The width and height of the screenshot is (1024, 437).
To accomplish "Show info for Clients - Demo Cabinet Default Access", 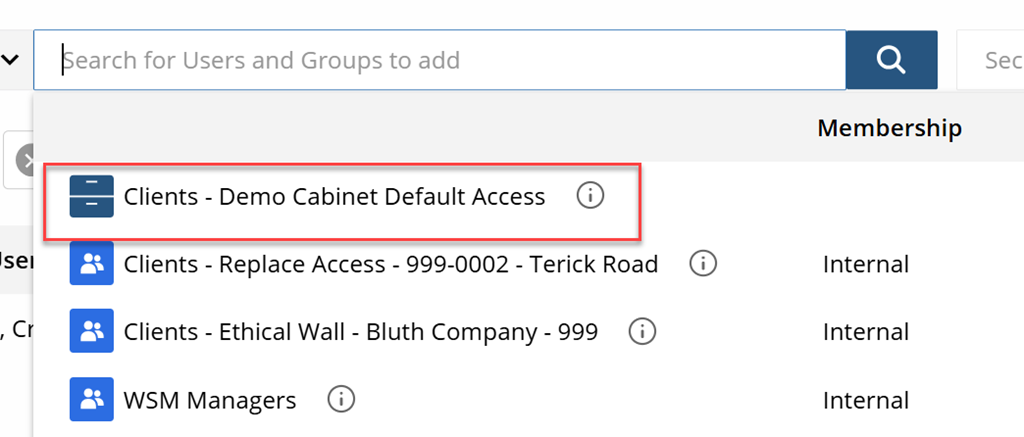I will coord(590,196).
